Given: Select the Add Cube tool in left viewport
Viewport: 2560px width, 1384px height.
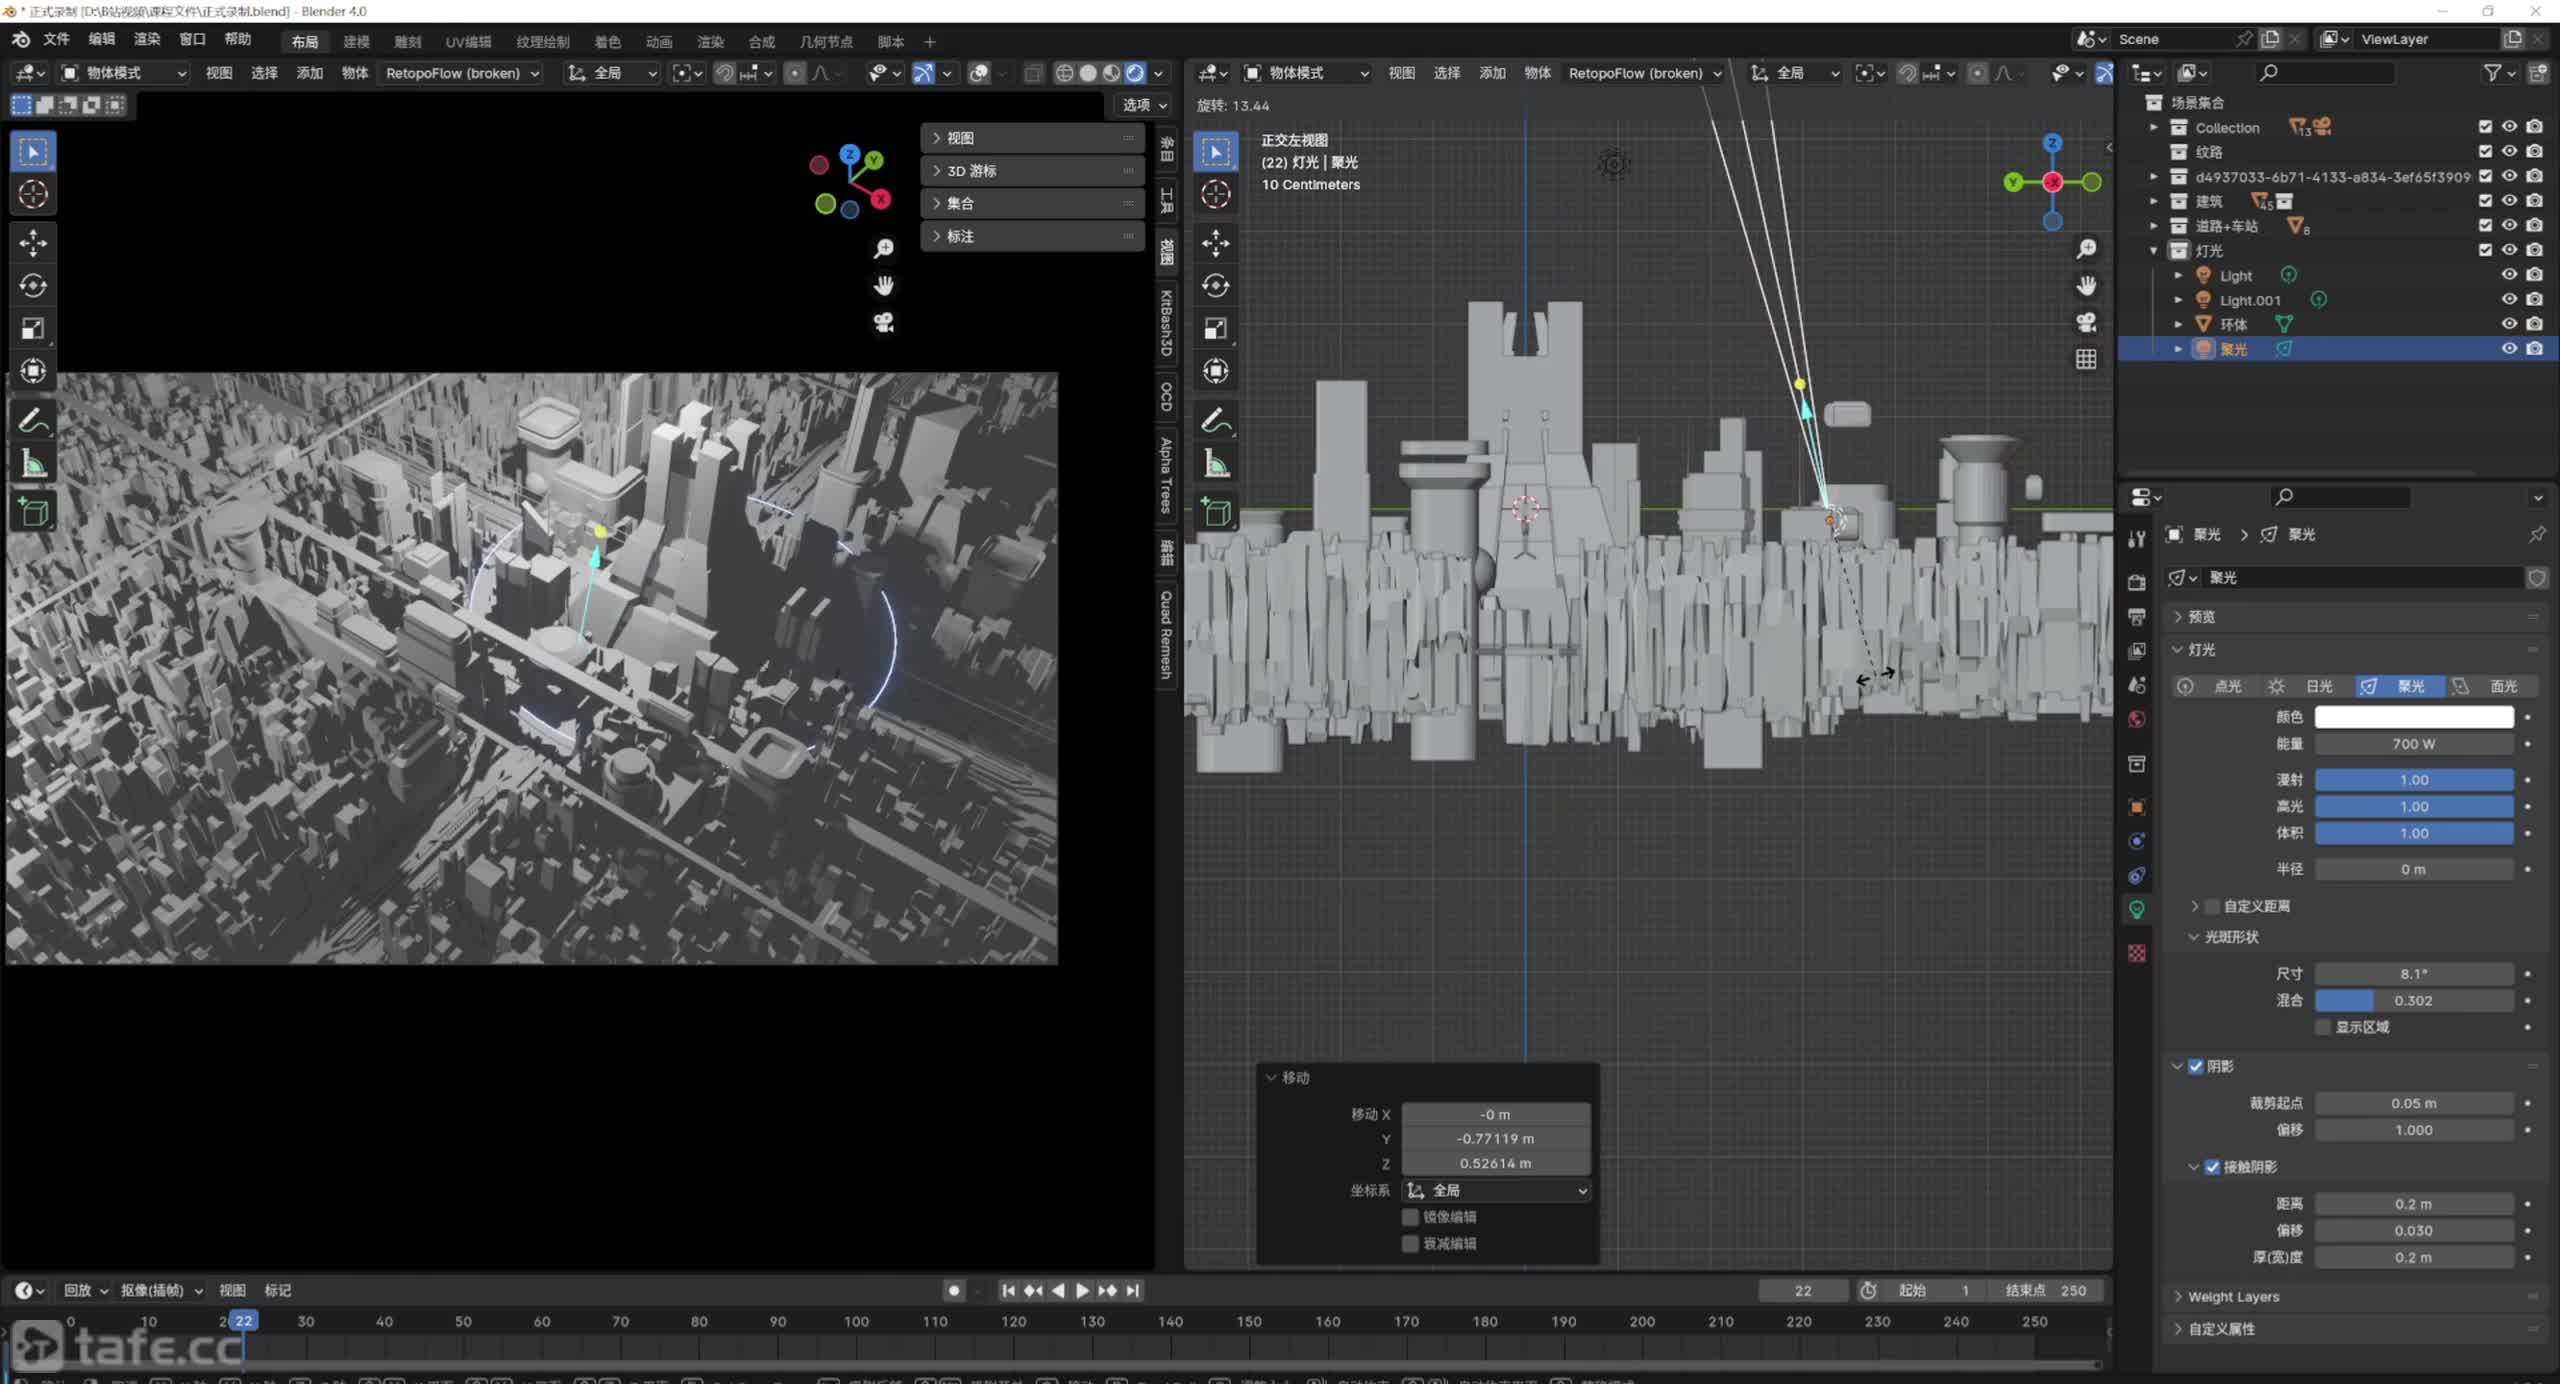Looking at the screenshot, I should tap(33, 512).
